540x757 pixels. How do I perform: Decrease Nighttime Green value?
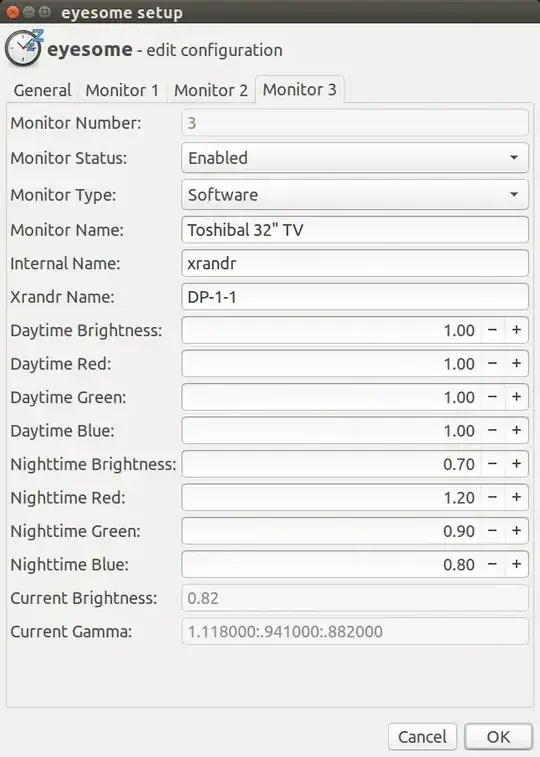(x=492, y=531)
